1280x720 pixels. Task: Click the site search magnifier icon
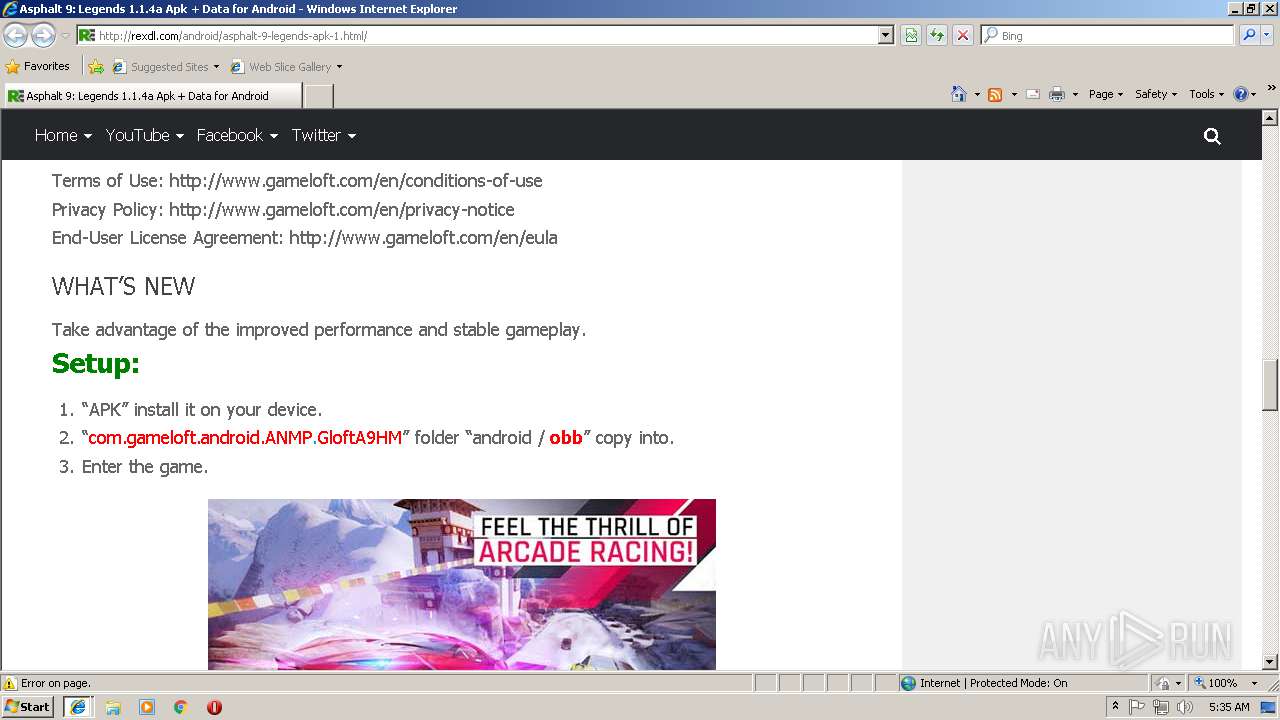point(1212,136)
